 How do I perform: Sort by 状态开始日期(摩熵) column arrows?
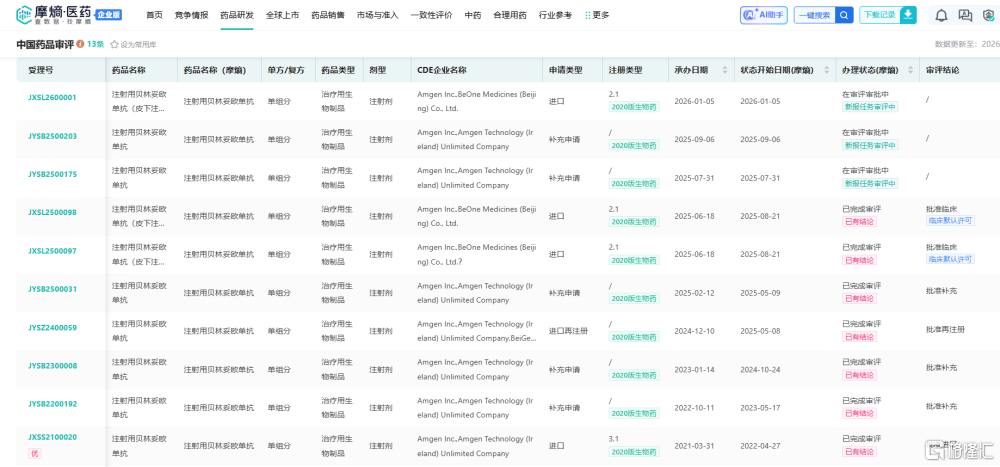(x=827, y=70)
